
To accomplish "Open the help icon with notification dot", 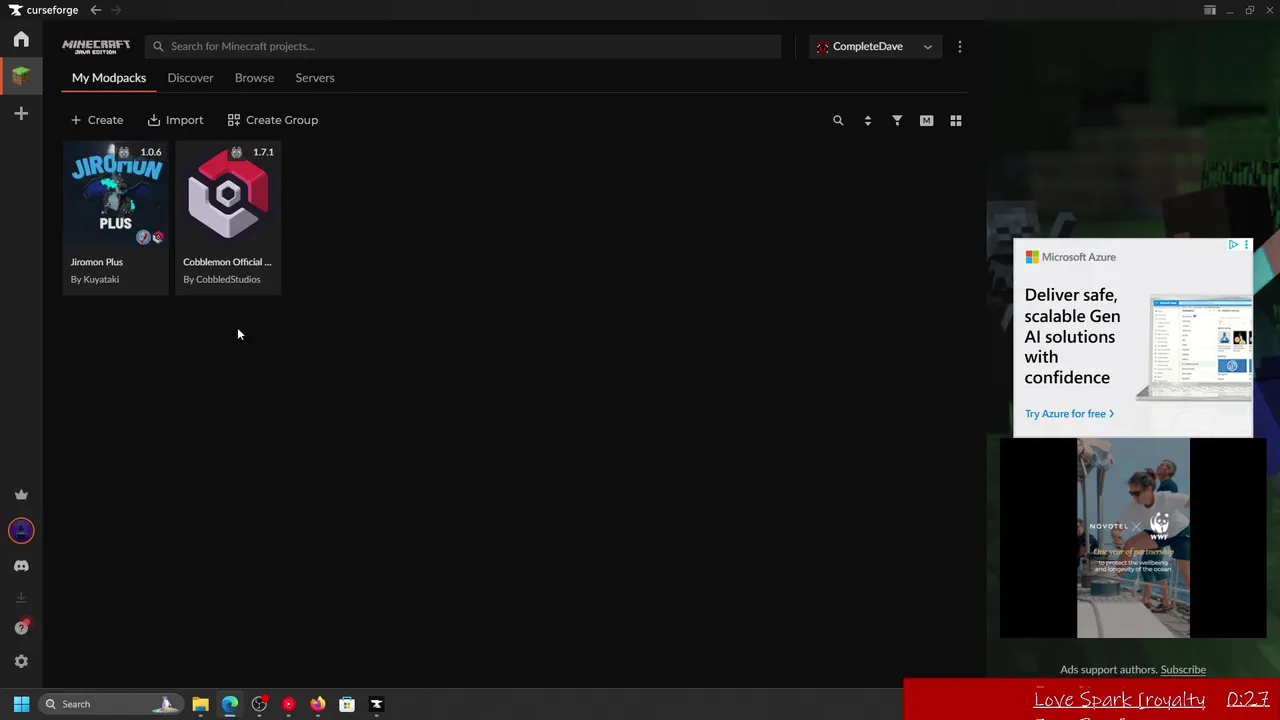I will (x=21, y=627).
